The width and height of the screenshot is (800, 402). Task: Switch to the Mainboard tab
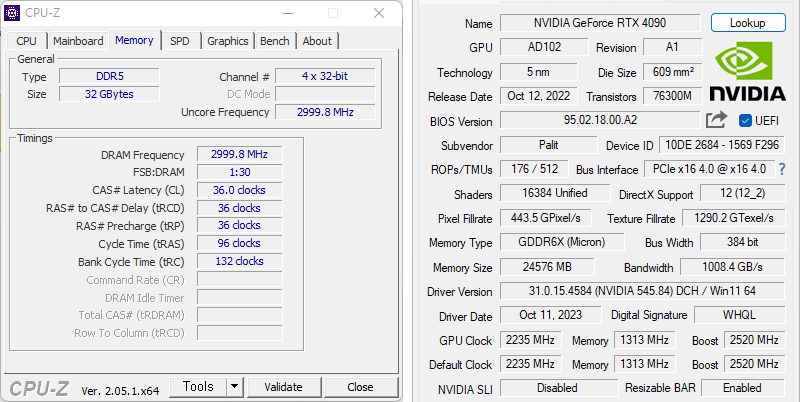click(x=78, y=41)
